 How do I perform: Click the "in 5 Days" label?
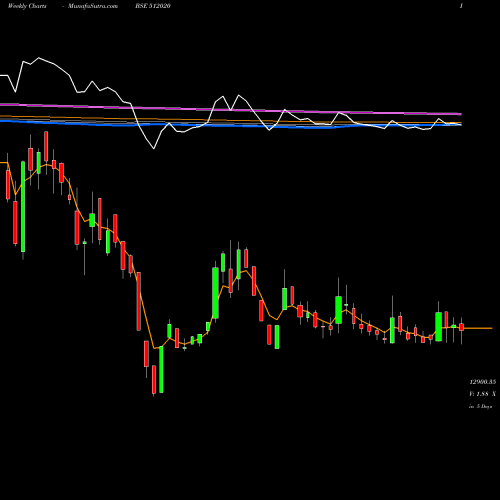480,406
